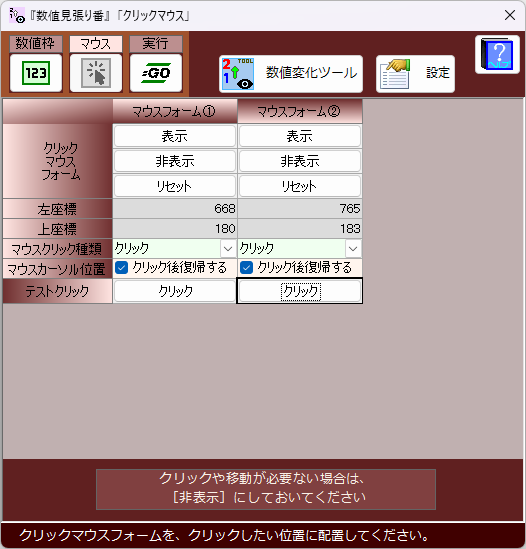This screenshot has height=549, width=526.
Task: Uncheck クリック後復帰する for マウスフォーム②
Action: pos(247,268)
